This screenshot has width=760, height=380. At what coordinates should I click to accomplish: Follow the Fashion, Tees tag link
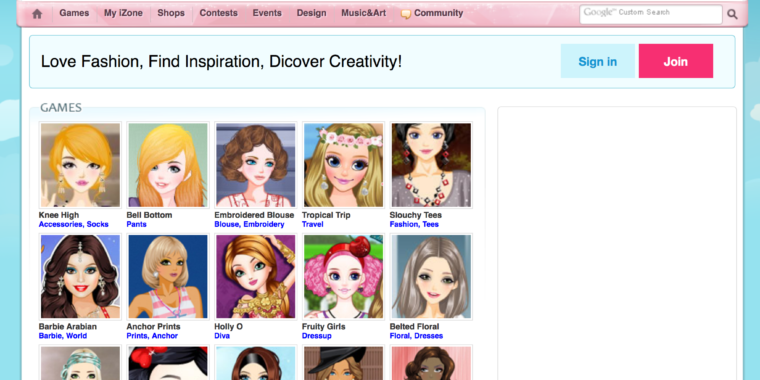pos(414,224)
